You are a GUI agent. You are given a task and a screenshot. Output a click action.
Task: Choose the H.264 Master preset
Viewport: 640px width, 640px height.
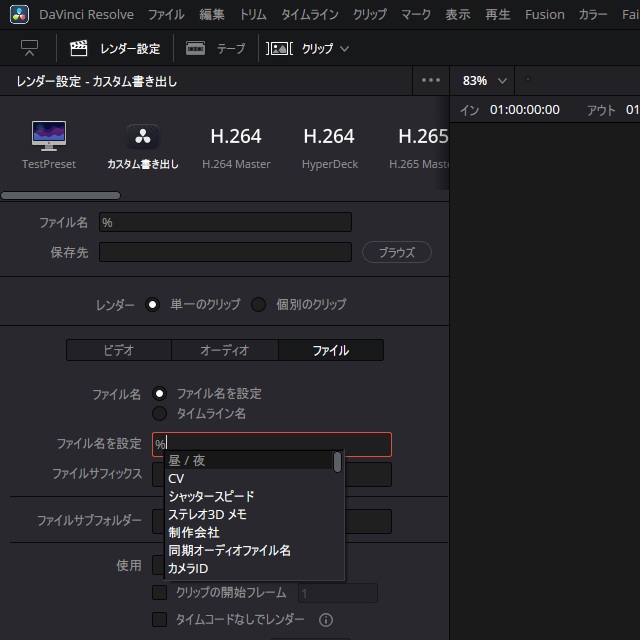pyautogui.click(x=236, y=144)
